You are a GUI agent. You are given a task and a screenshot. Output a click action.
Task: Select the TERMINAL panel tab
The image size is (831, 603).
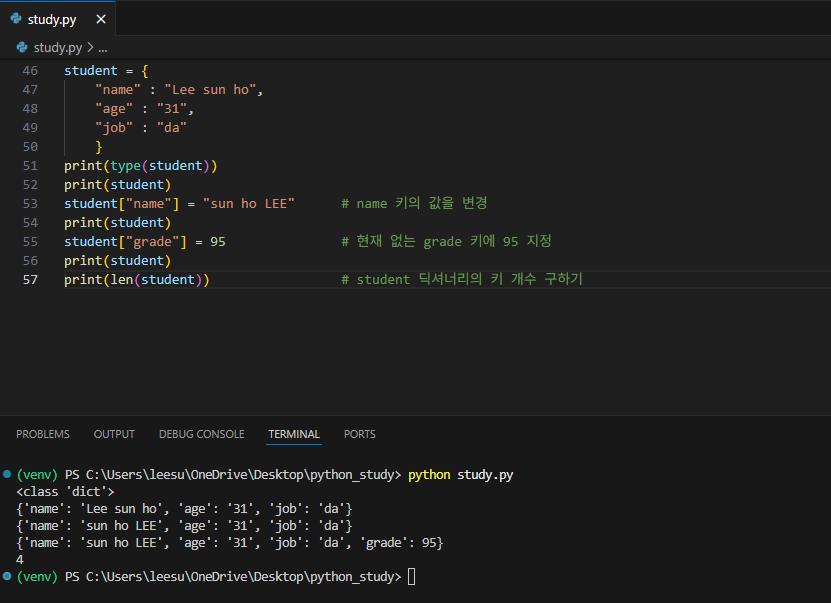(x=294, y=434)
